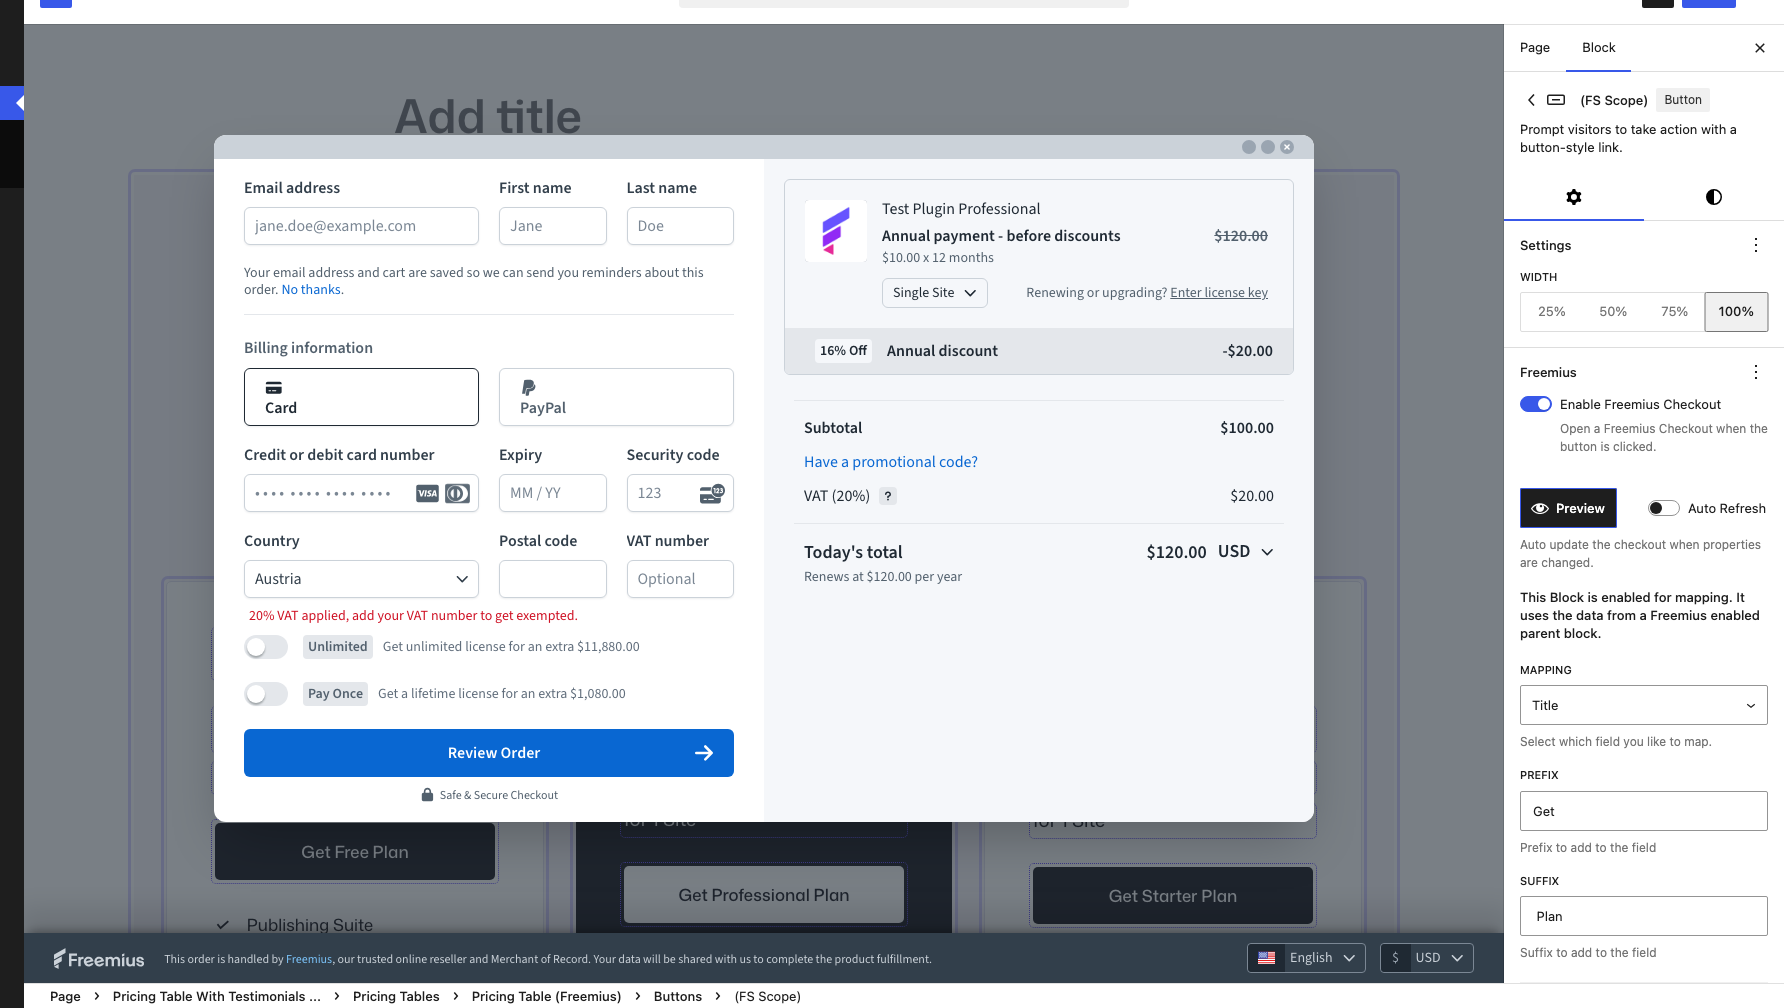Click the VAT number field
The image size is (1784, 1008).
pyautogui.click(x=680, y=579)
